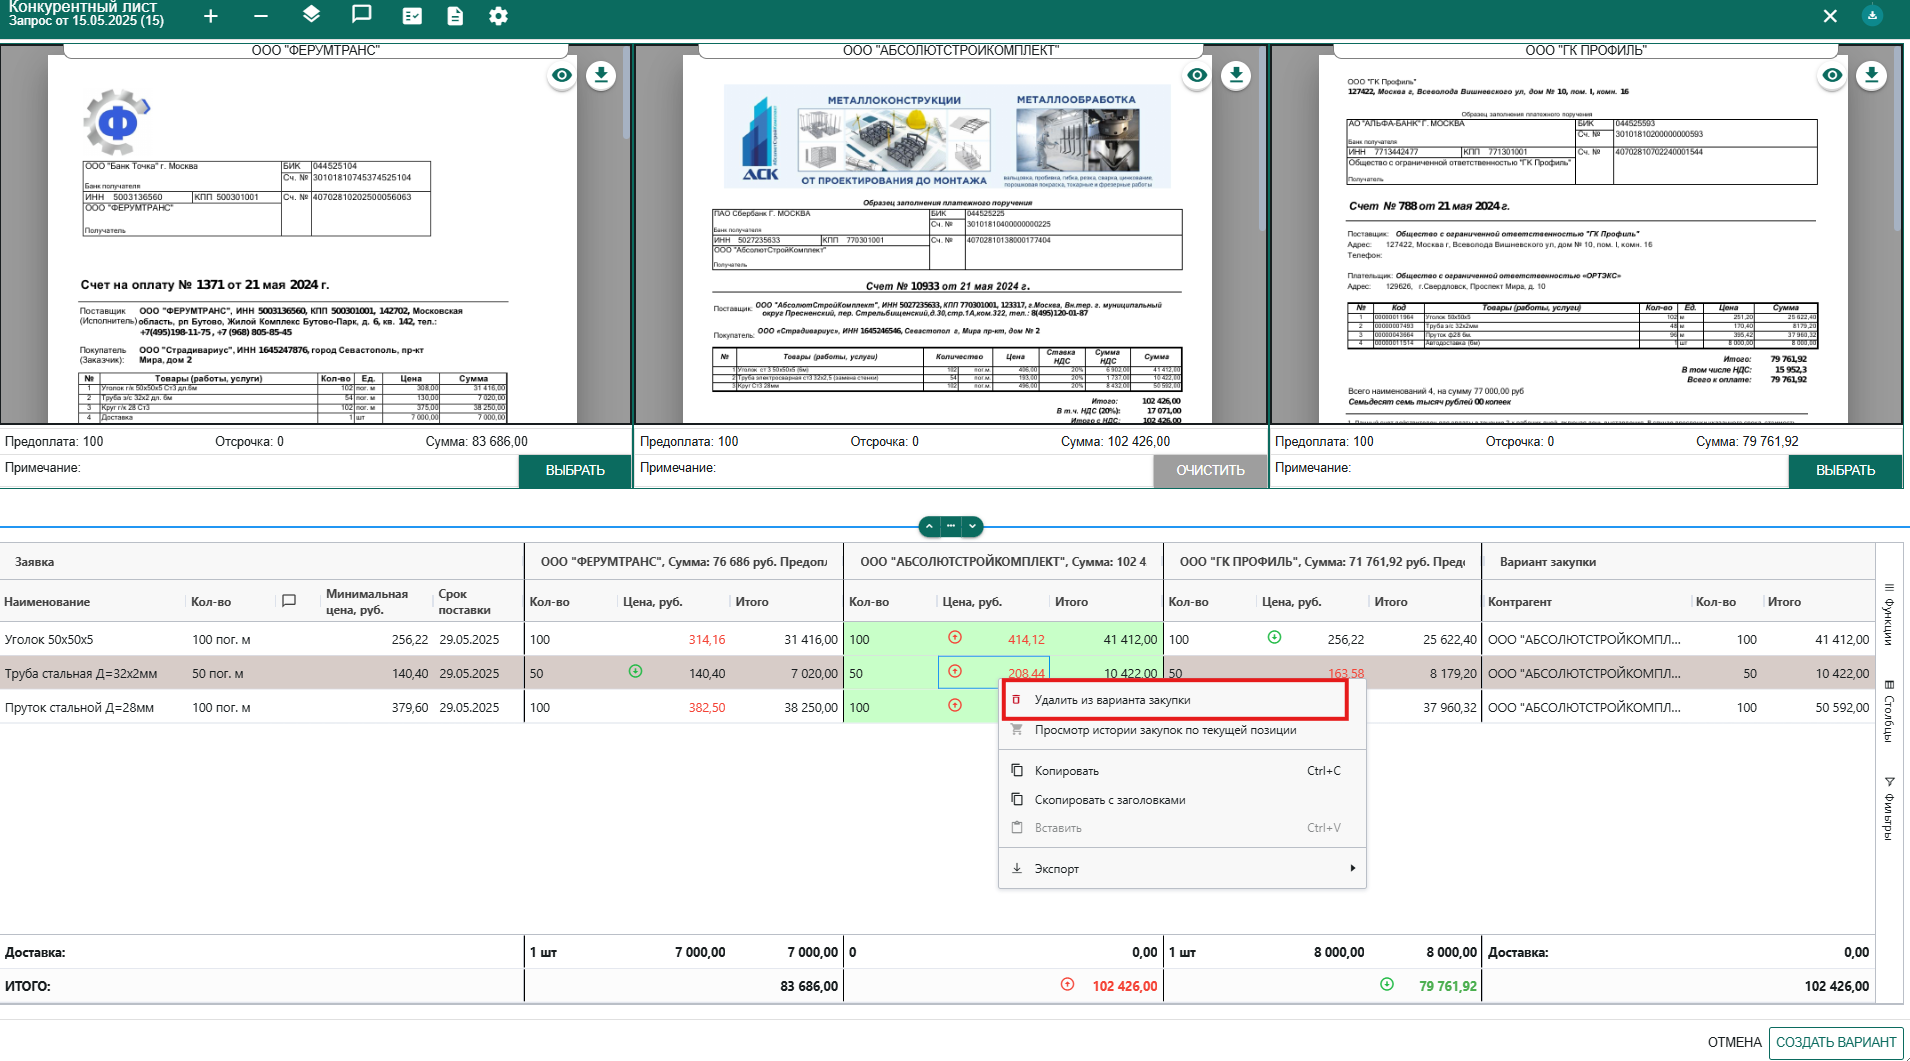Toggle preview eye for ГК ПРОФИЛЬ invoice
This screenshot has height=1061, width=1910.
click(x=1832, y=75)
